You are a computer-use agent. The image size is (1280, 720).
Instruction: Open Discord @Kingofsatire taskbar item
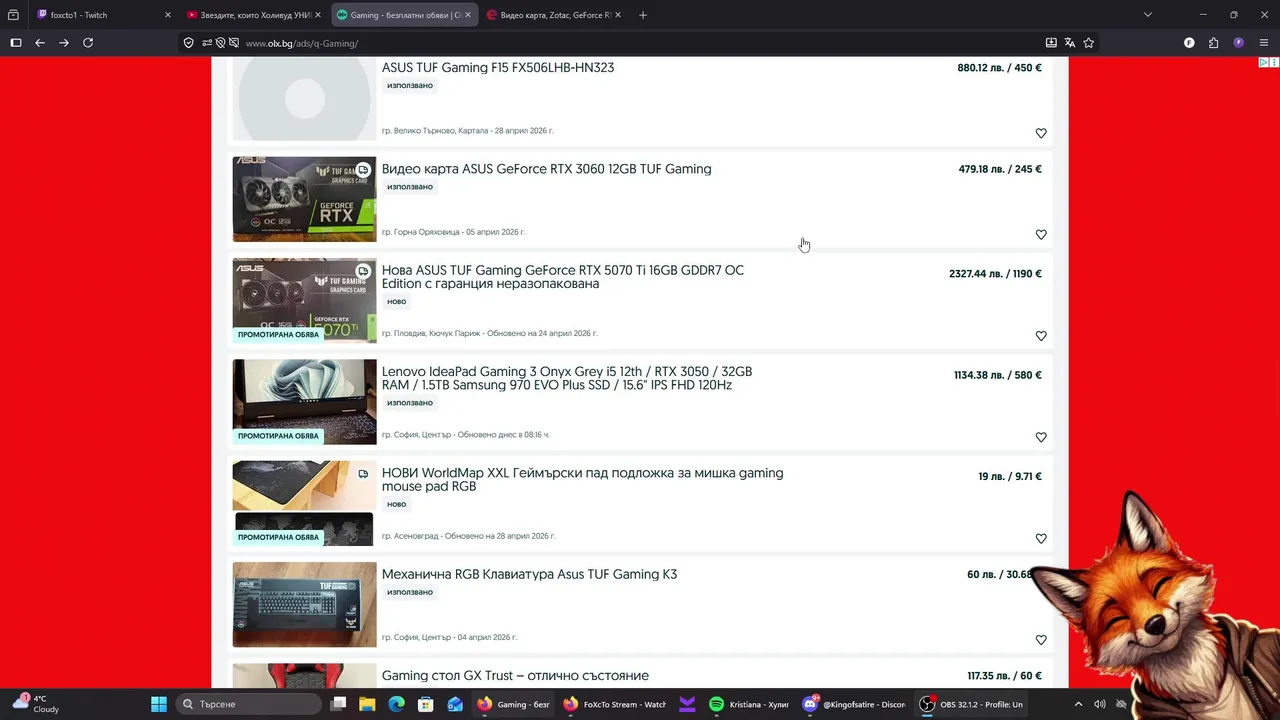854,704
